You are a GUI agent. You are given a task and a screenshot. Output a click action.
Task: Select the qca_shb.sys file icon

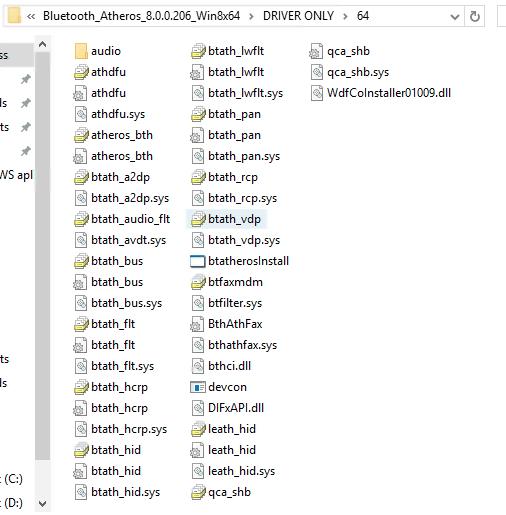(317, 72)
